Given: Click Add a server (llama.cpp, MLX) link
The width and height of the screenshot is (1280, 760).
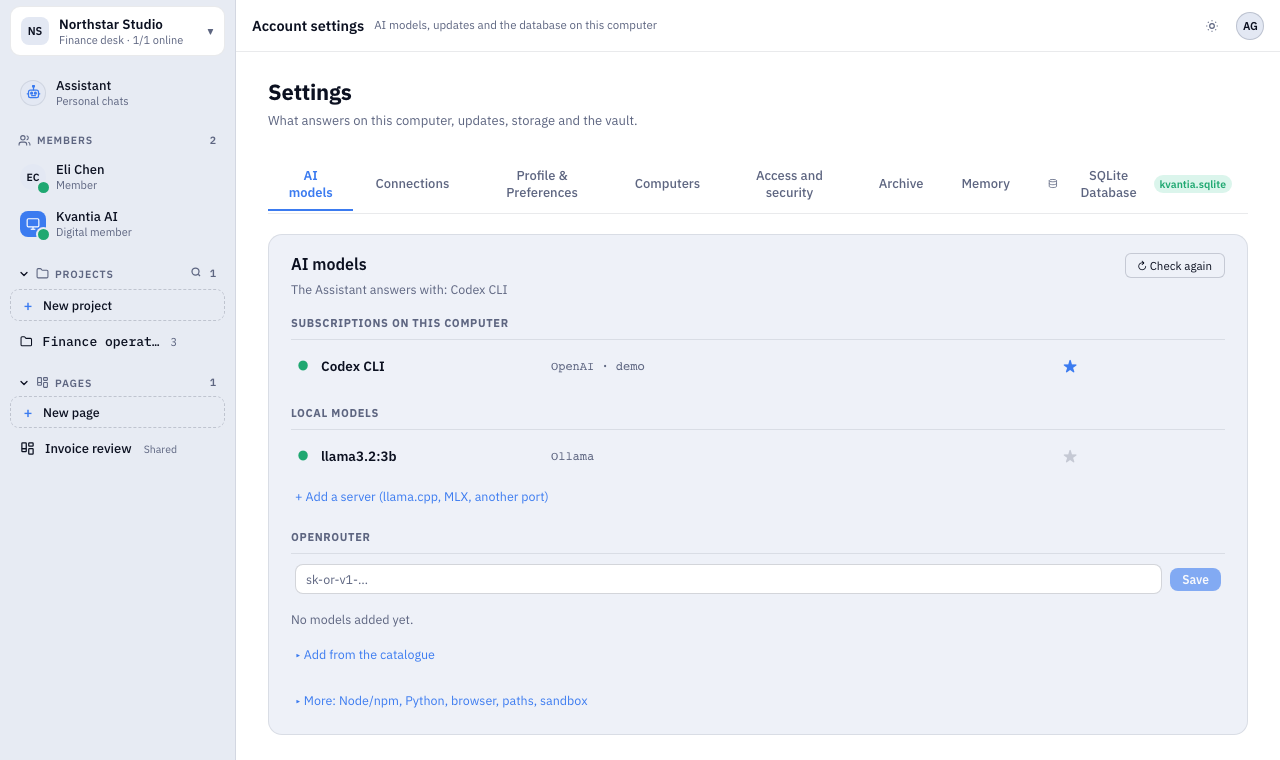Looking at the screenshot, I should (421, 497).
